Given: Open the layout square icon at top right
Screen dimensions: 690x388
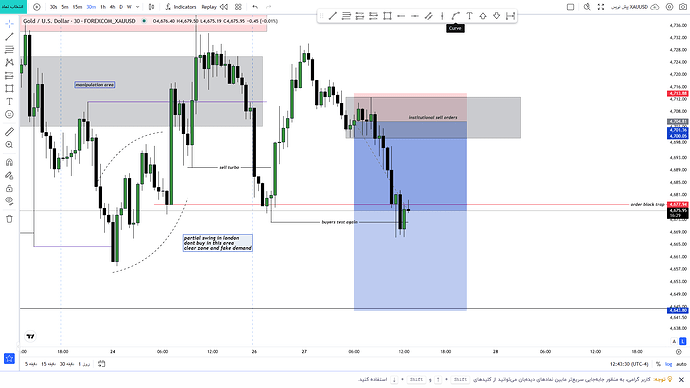Looking at the screenshot, I should (x=570, y=7).
